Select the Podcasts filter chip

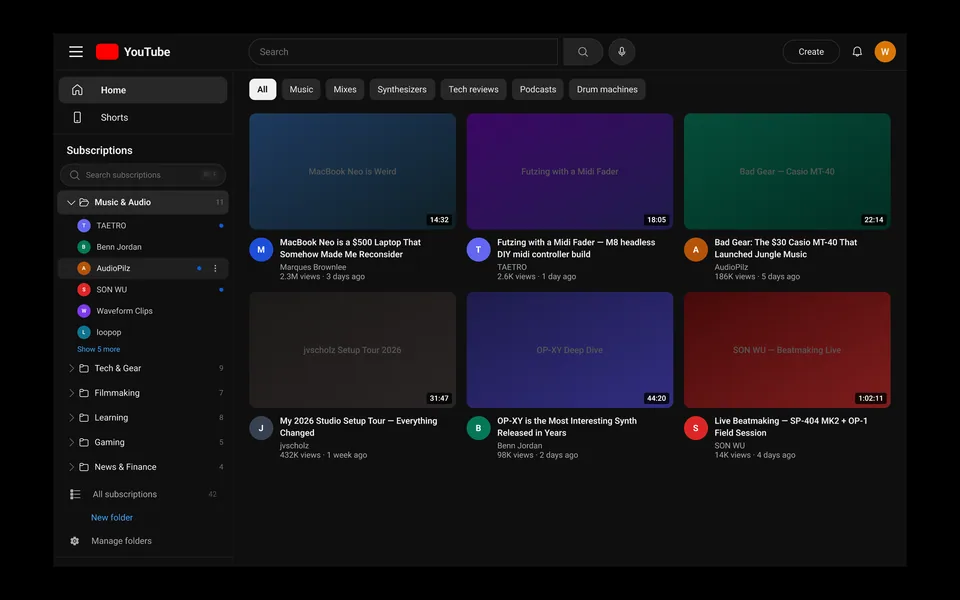coord(538,89)
